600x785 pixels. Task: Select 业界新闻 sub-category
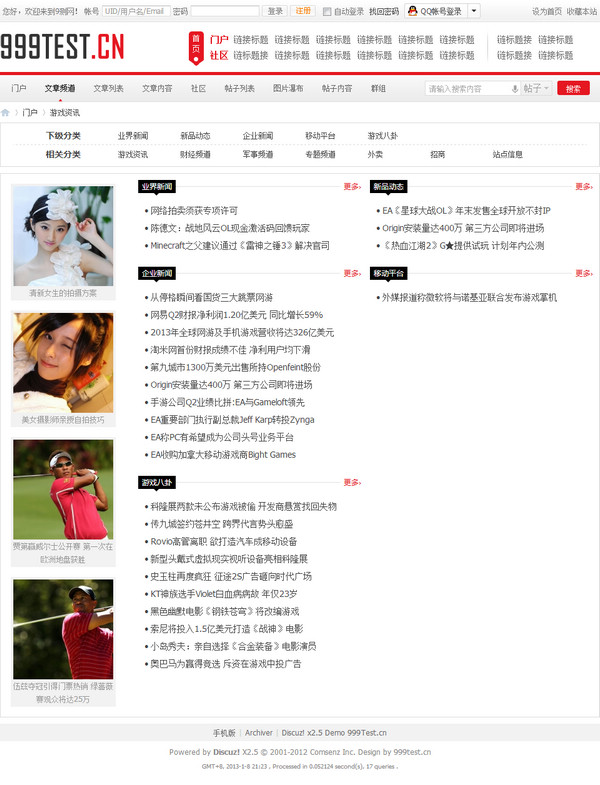[x=133, y=136]
